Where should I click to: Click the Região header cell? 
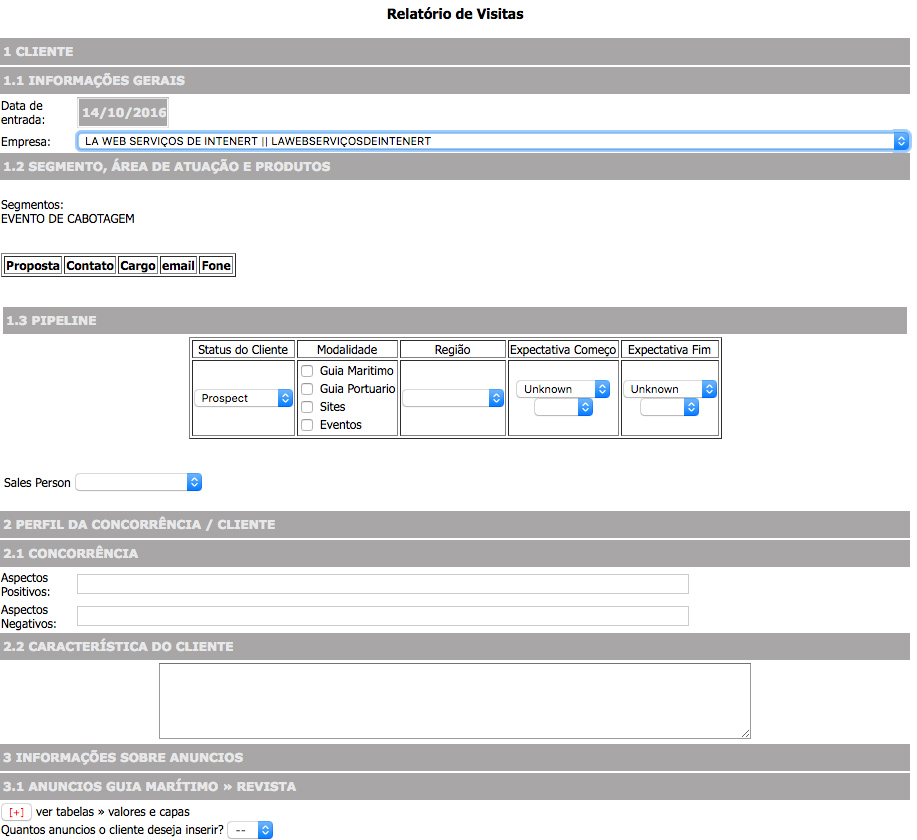tap(453, 350)
